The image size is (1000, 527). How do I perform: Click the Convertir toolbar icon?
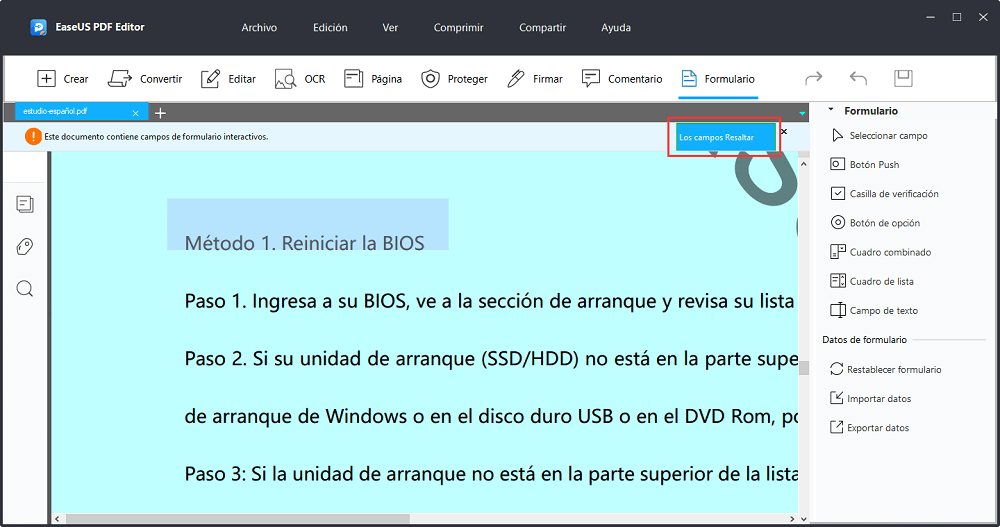coord(119,78)
